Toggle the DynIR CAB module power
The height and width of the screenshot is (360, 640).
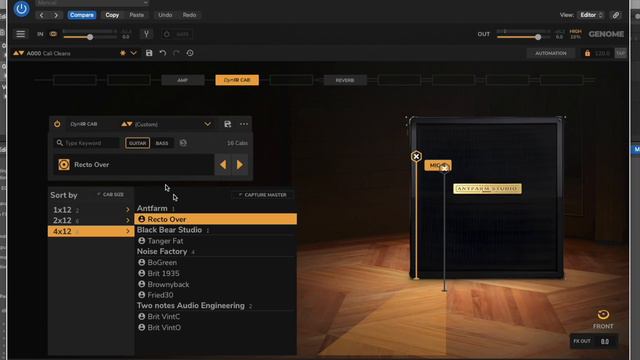click(57, 124)
